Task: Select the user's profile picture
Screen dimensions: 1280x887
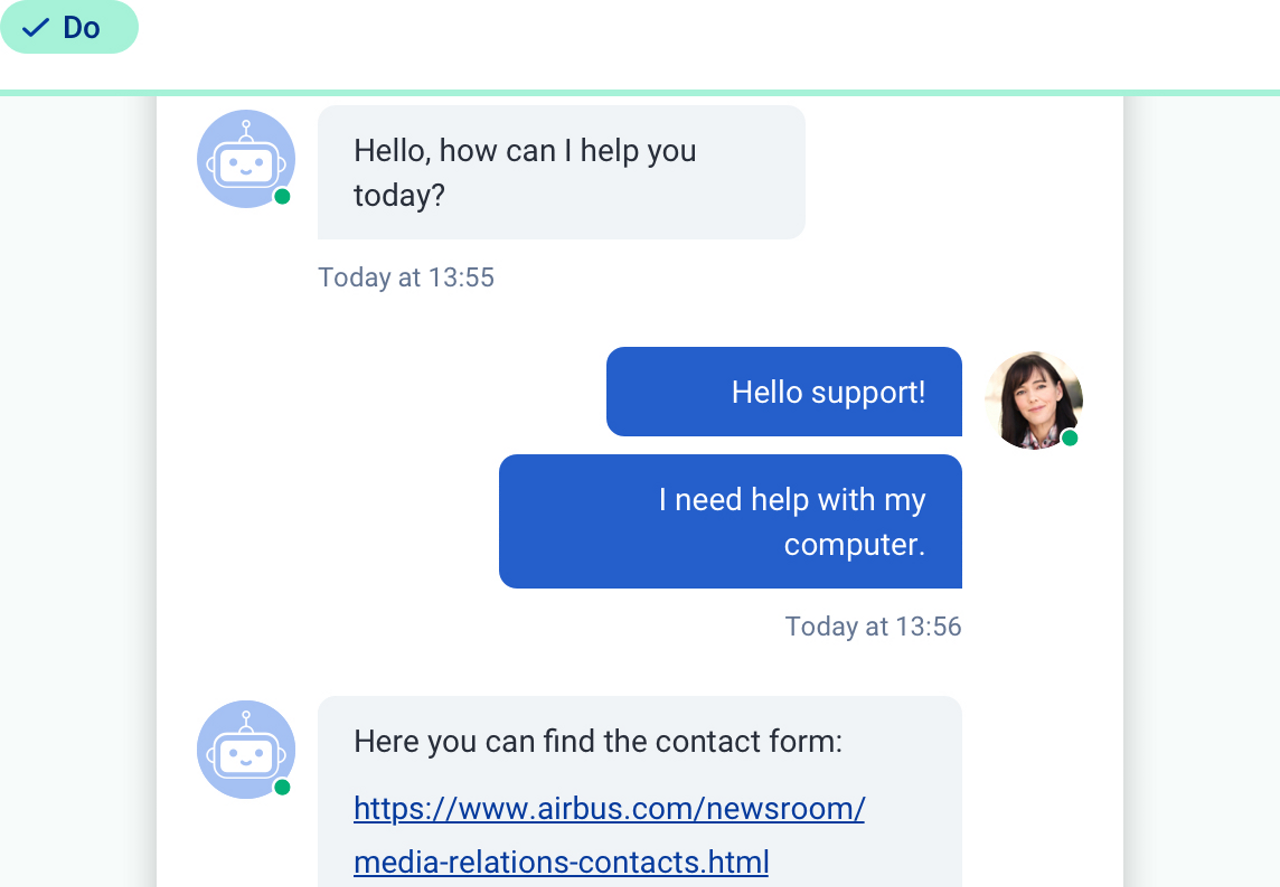Action: [1031, 400]
